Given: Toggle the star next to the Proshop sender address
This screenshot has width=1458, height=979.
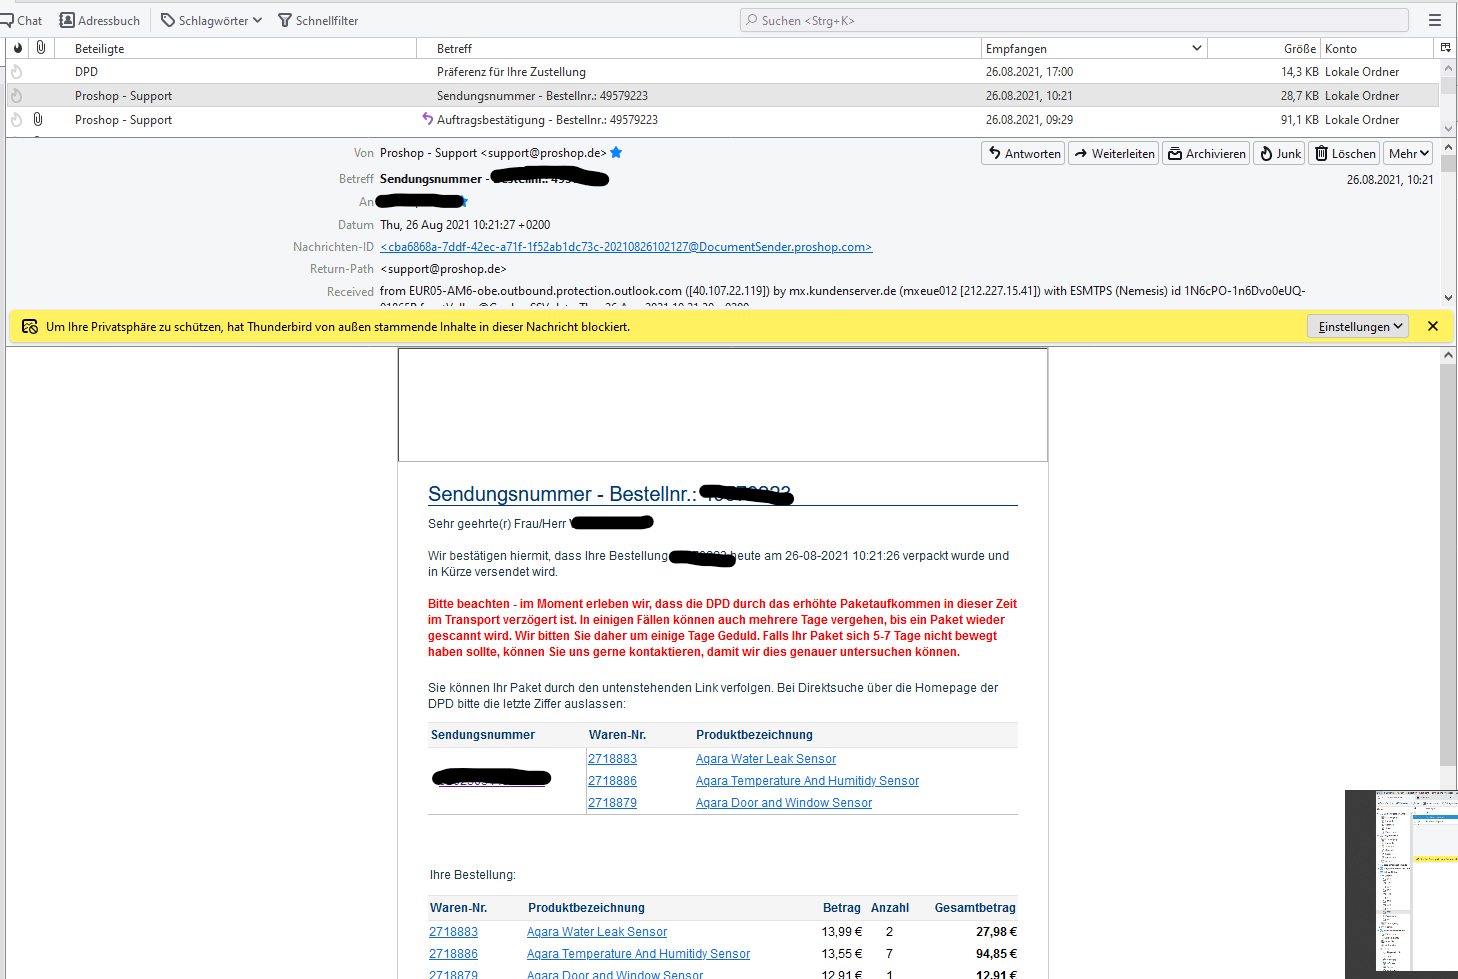Looking at the screenshot, I should (616, 152).
